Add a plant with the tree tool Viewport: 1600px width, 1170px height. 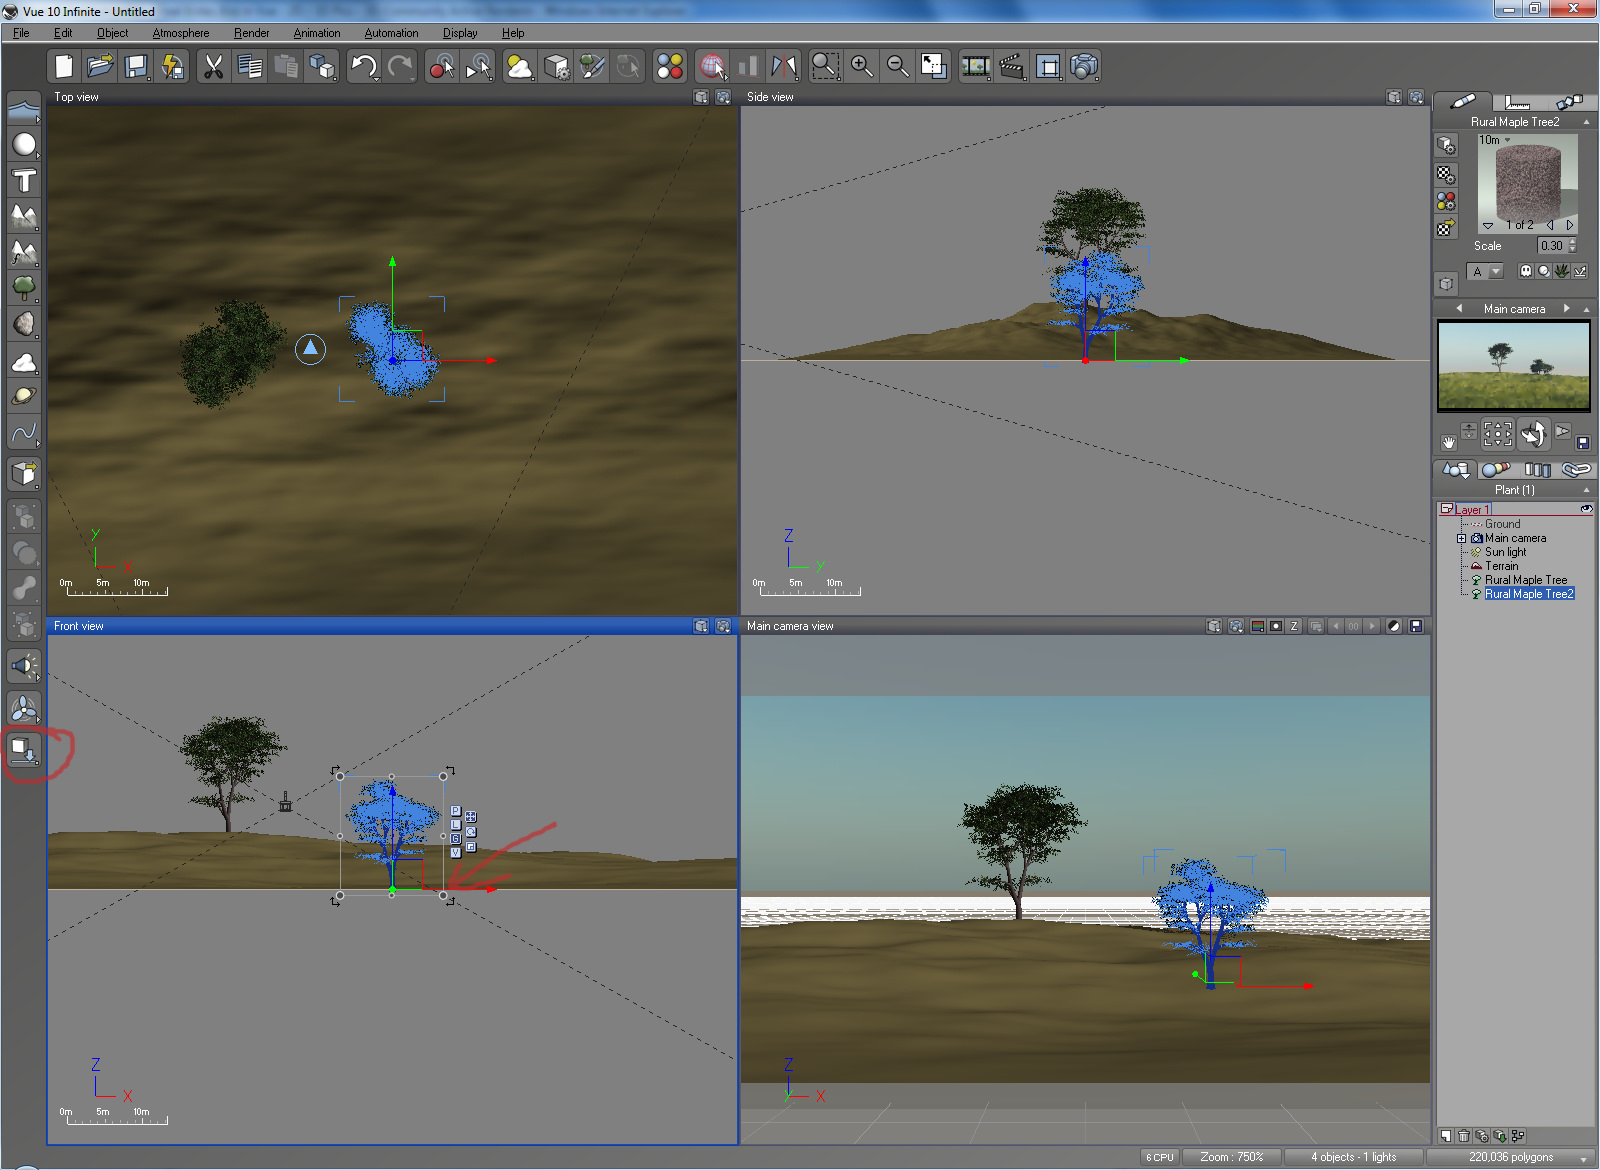tap(24, 288)
